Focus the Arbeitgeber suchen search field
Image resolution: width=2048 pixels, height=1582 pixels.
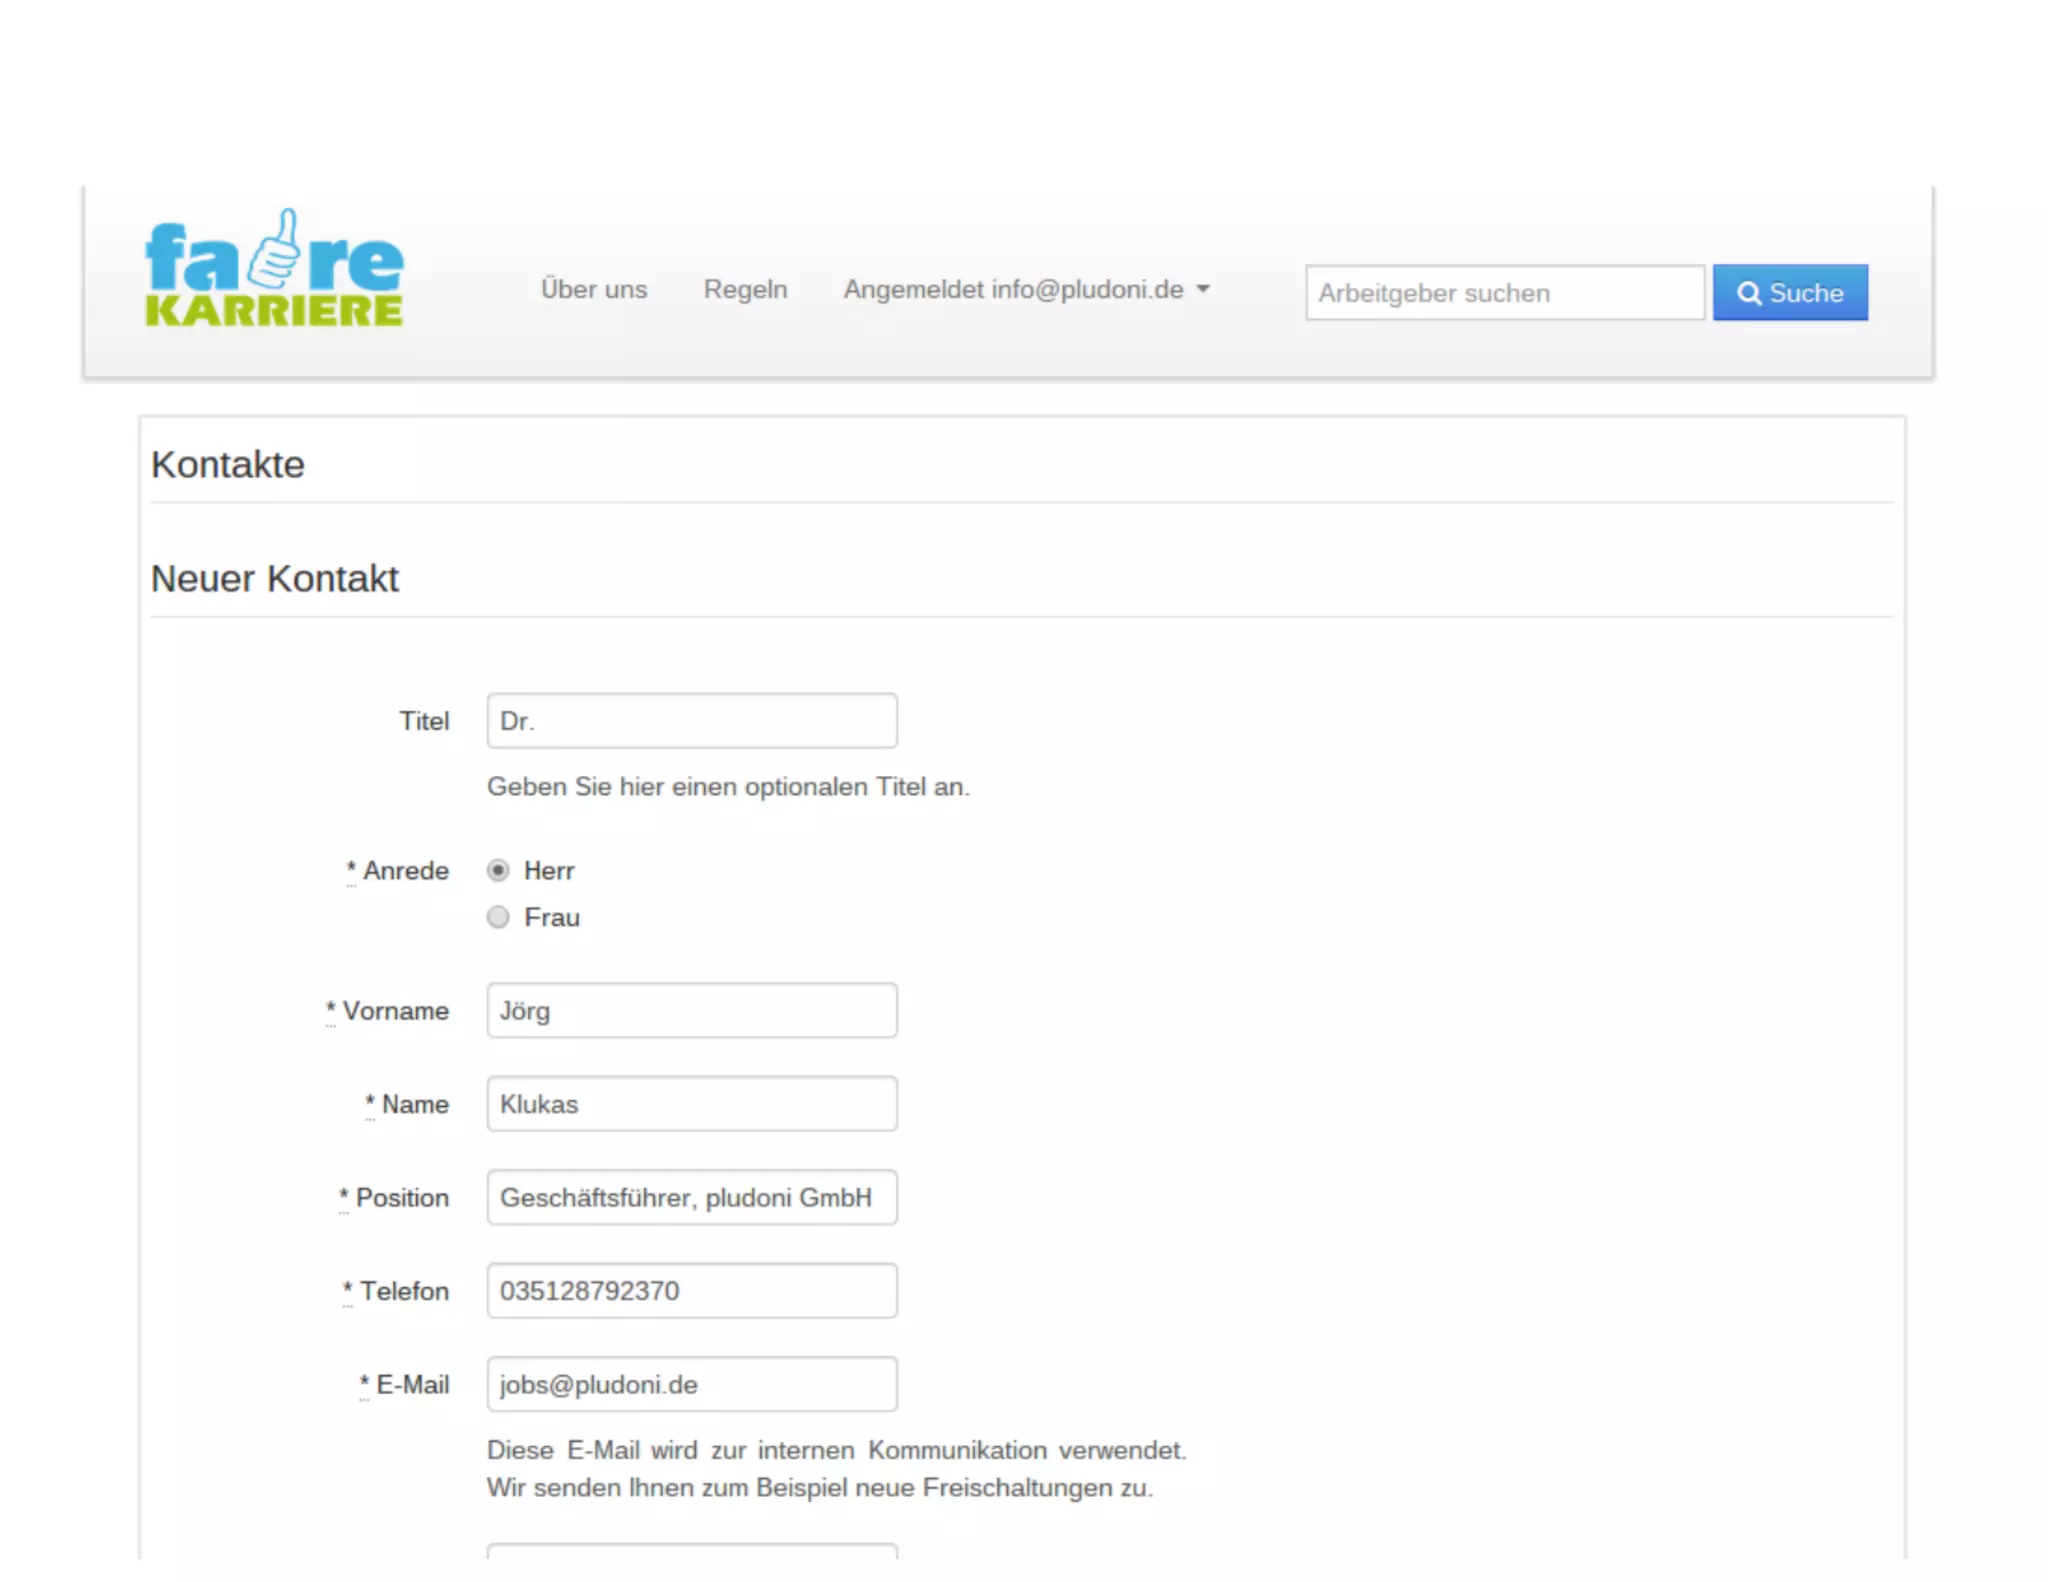click(x=1505, y=292)
